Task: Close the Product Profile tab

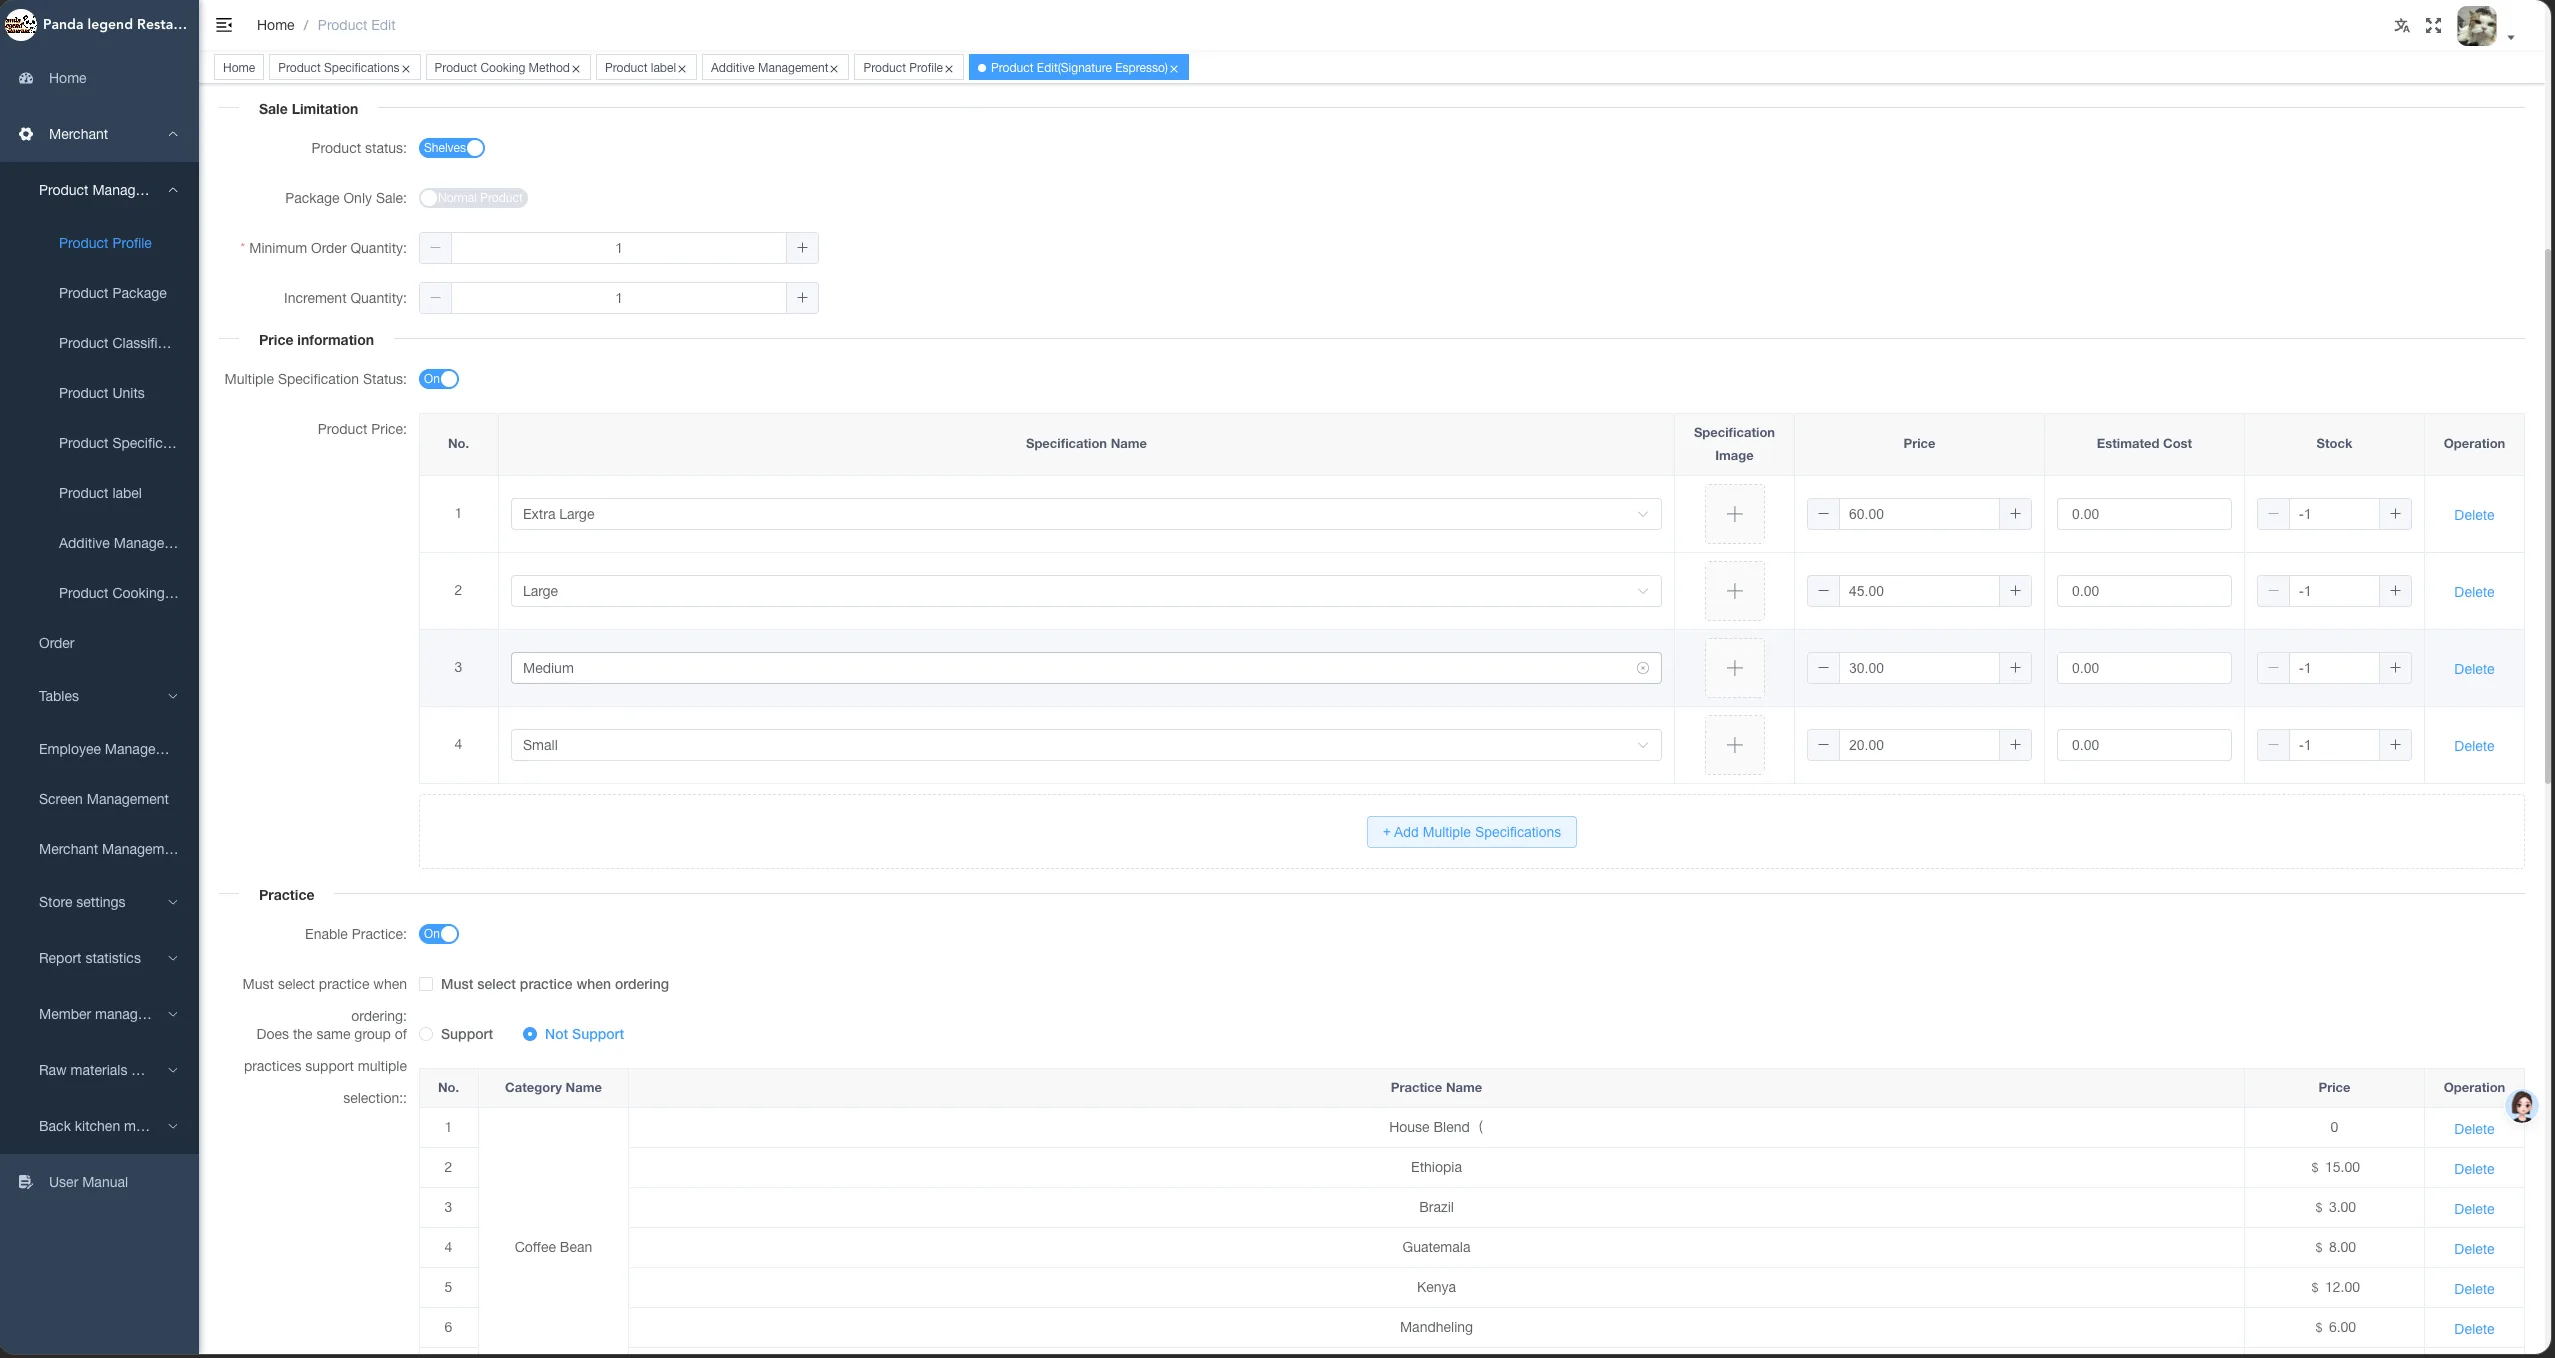Action: [949, 69]
